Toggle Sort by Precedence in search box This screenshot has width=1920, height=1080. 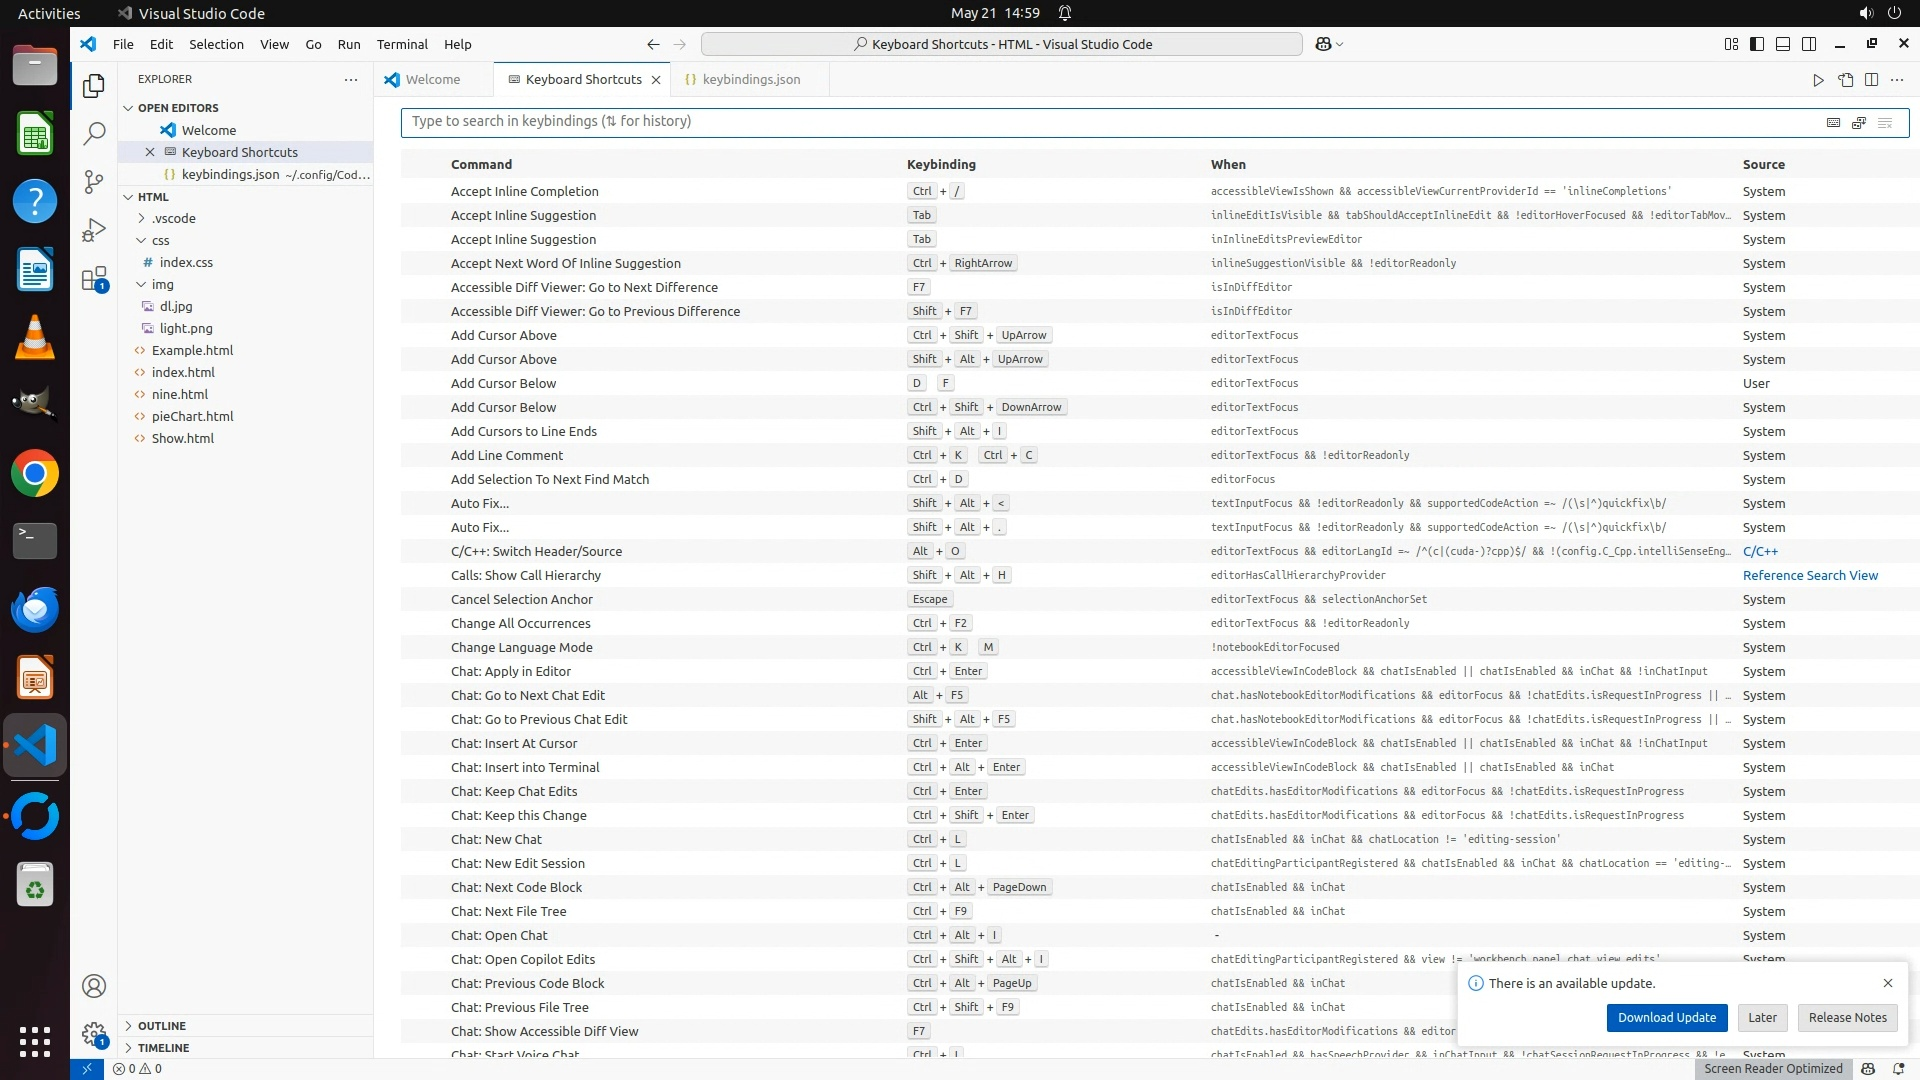click(1859, 122)
